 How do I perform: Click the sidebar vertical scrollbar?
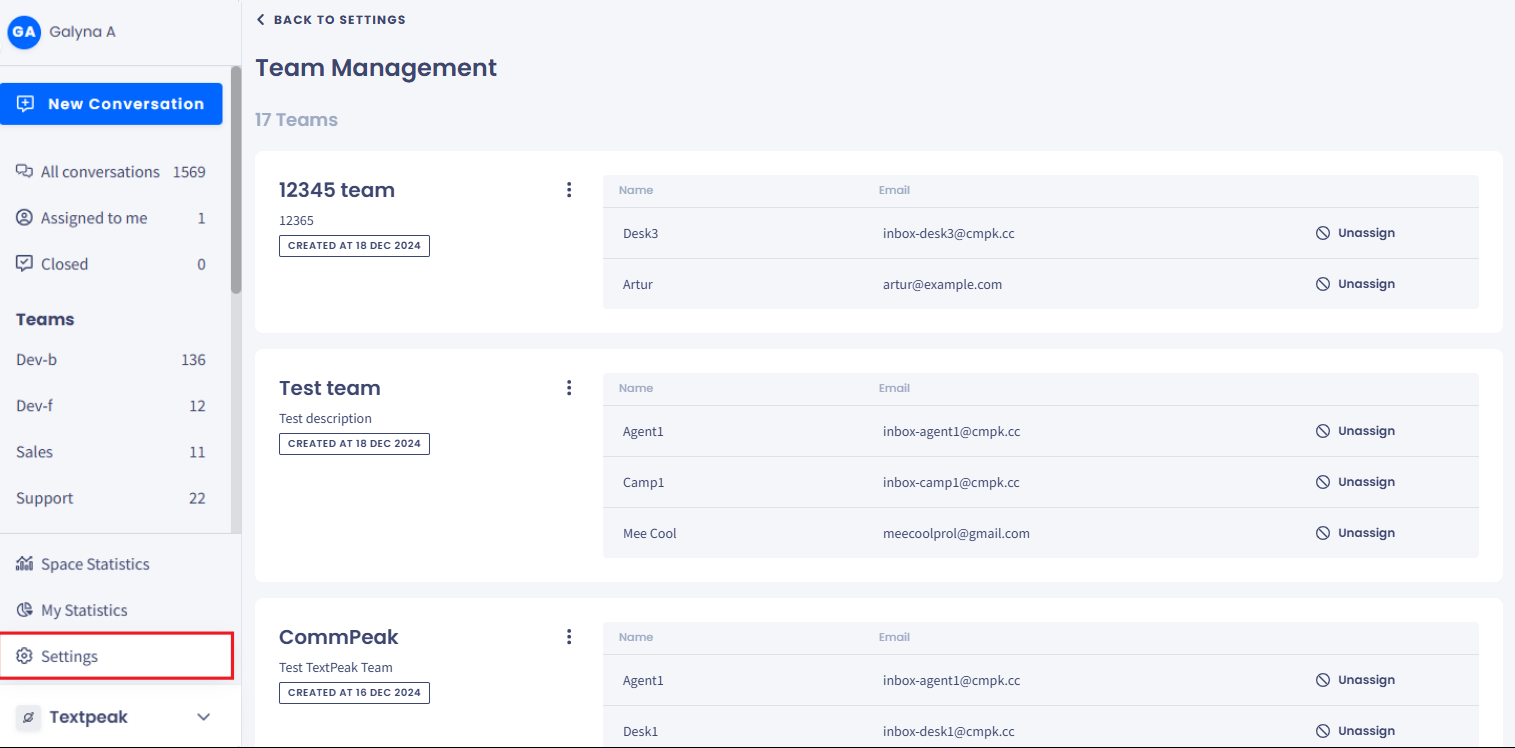click(236, 180)
